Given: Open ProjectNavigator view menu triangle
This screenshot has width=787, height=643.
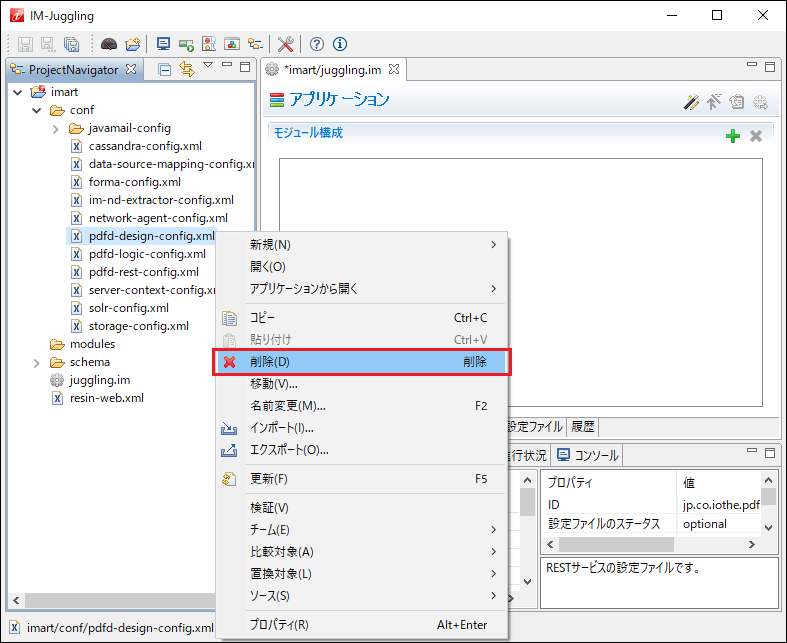Looking at the screenshot, I should click(208, 64).
